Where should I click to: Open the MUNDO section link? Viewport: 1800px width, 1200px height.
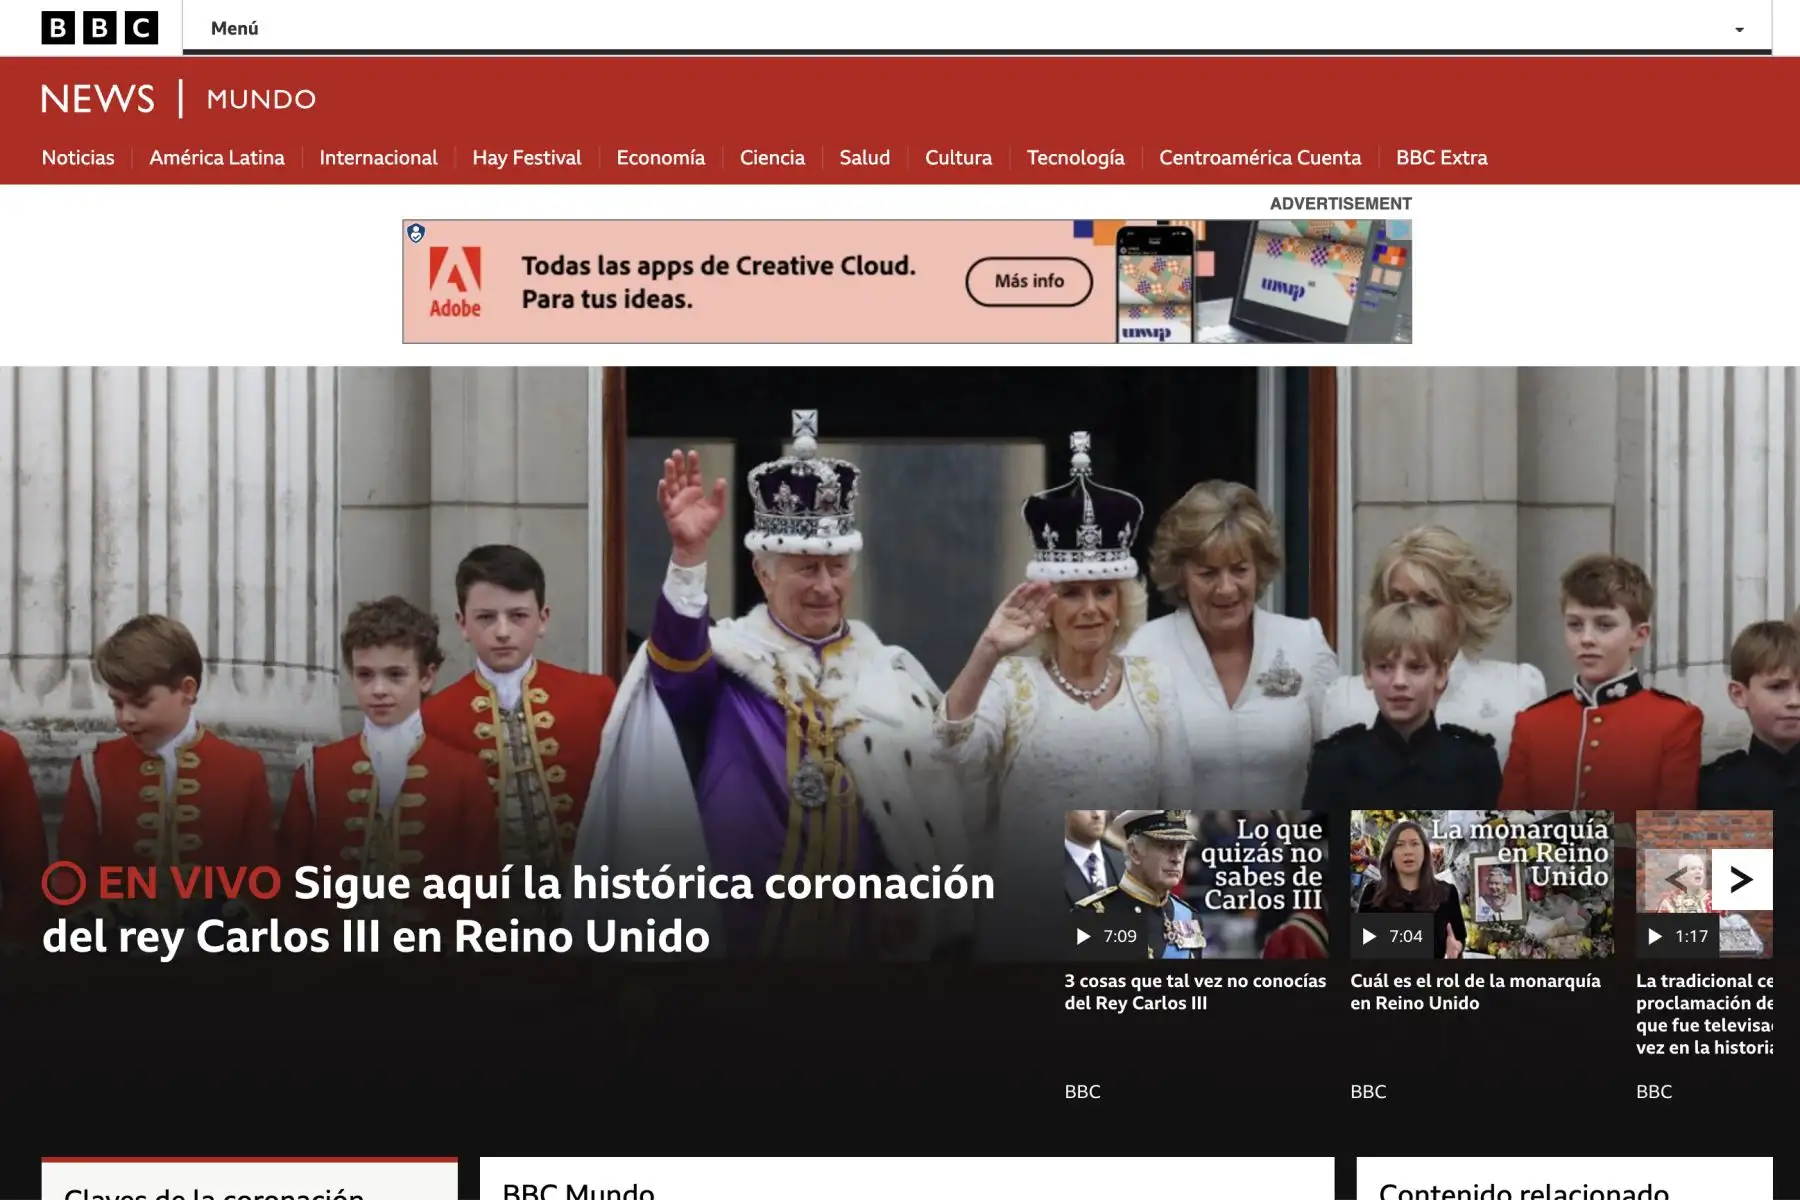point(261,99)
